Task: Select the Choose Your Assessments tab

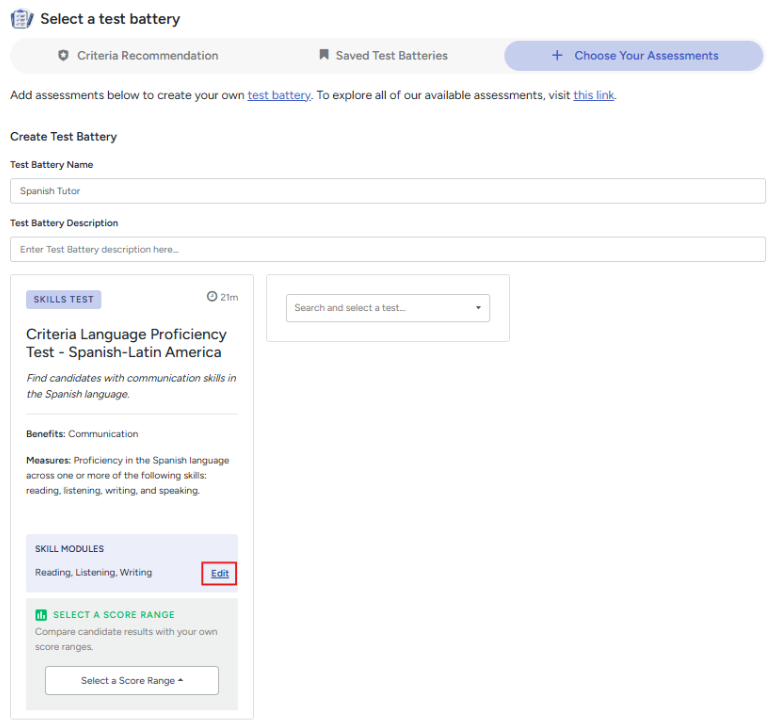Action: [634, 56]
